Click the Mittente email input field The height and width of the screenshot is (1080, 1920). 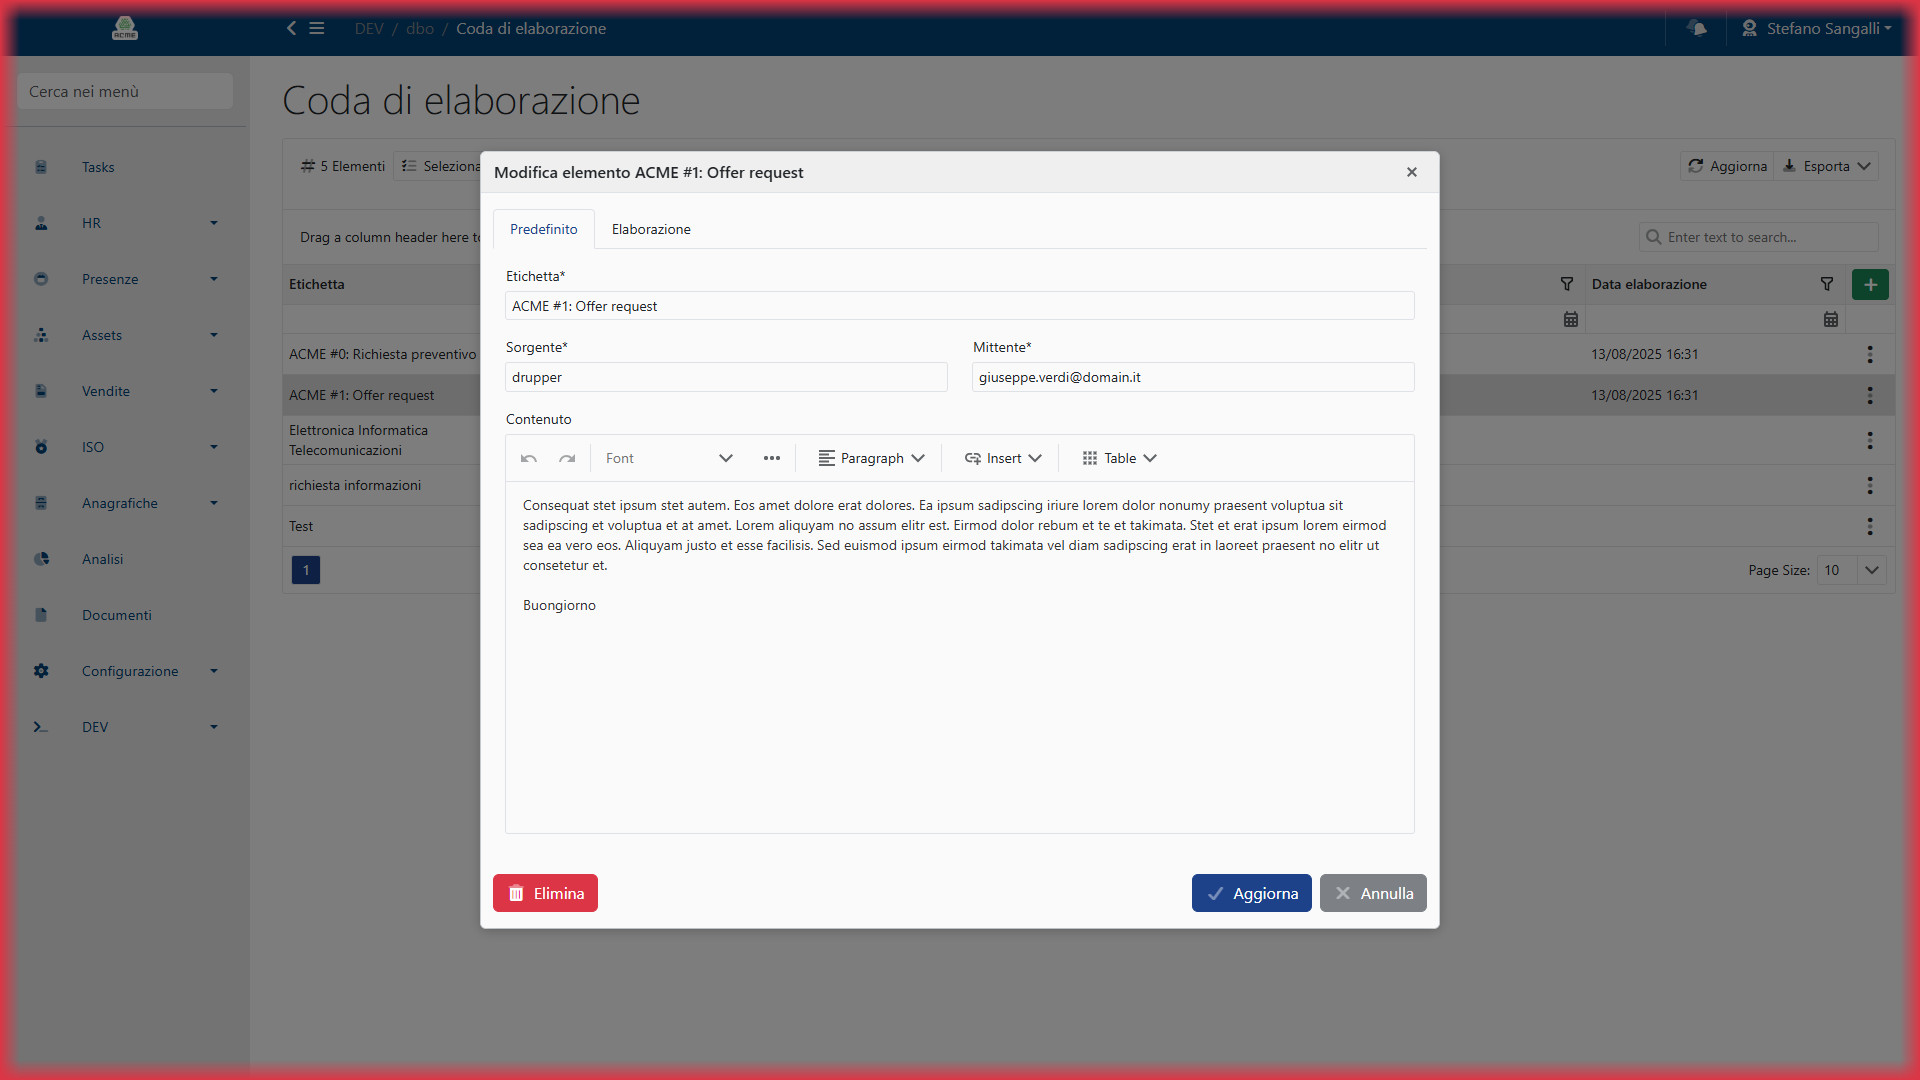pos(1192,377)
